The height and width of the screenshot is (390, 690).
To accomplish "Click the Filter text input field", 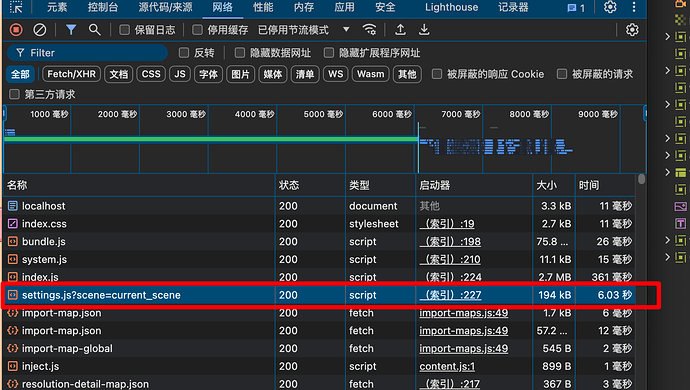I will tap(87, 53).
